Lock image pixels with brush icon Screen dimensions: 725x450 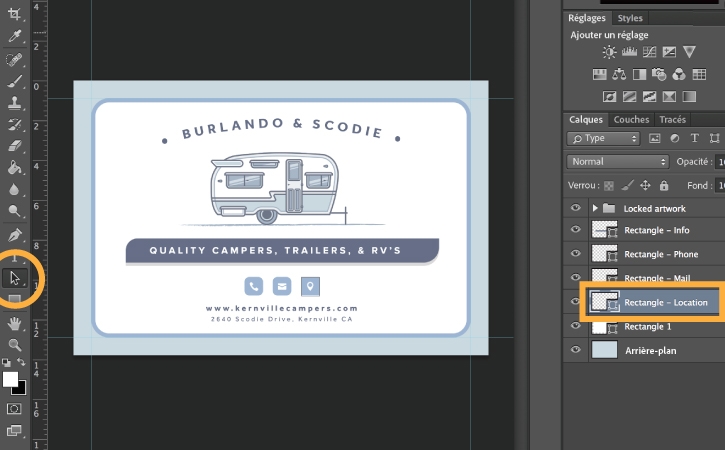coord(627,186)
